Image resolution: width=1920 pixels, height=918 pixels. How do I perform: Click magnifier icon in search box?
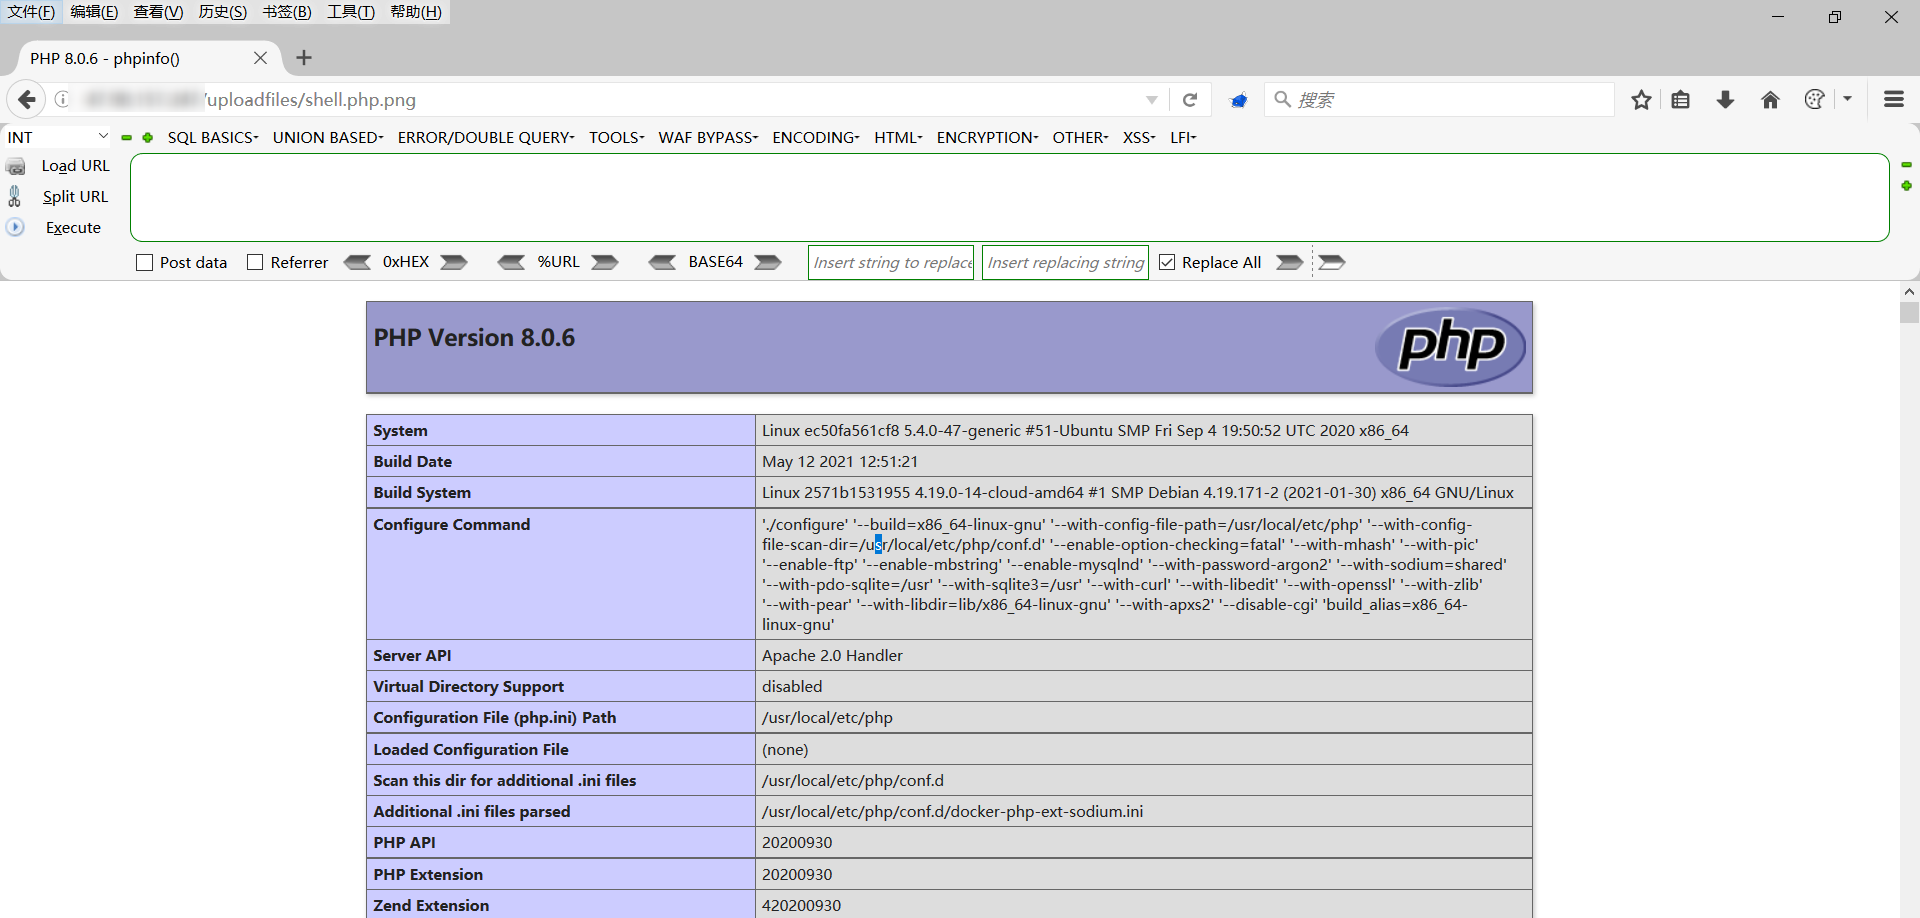1282,99
